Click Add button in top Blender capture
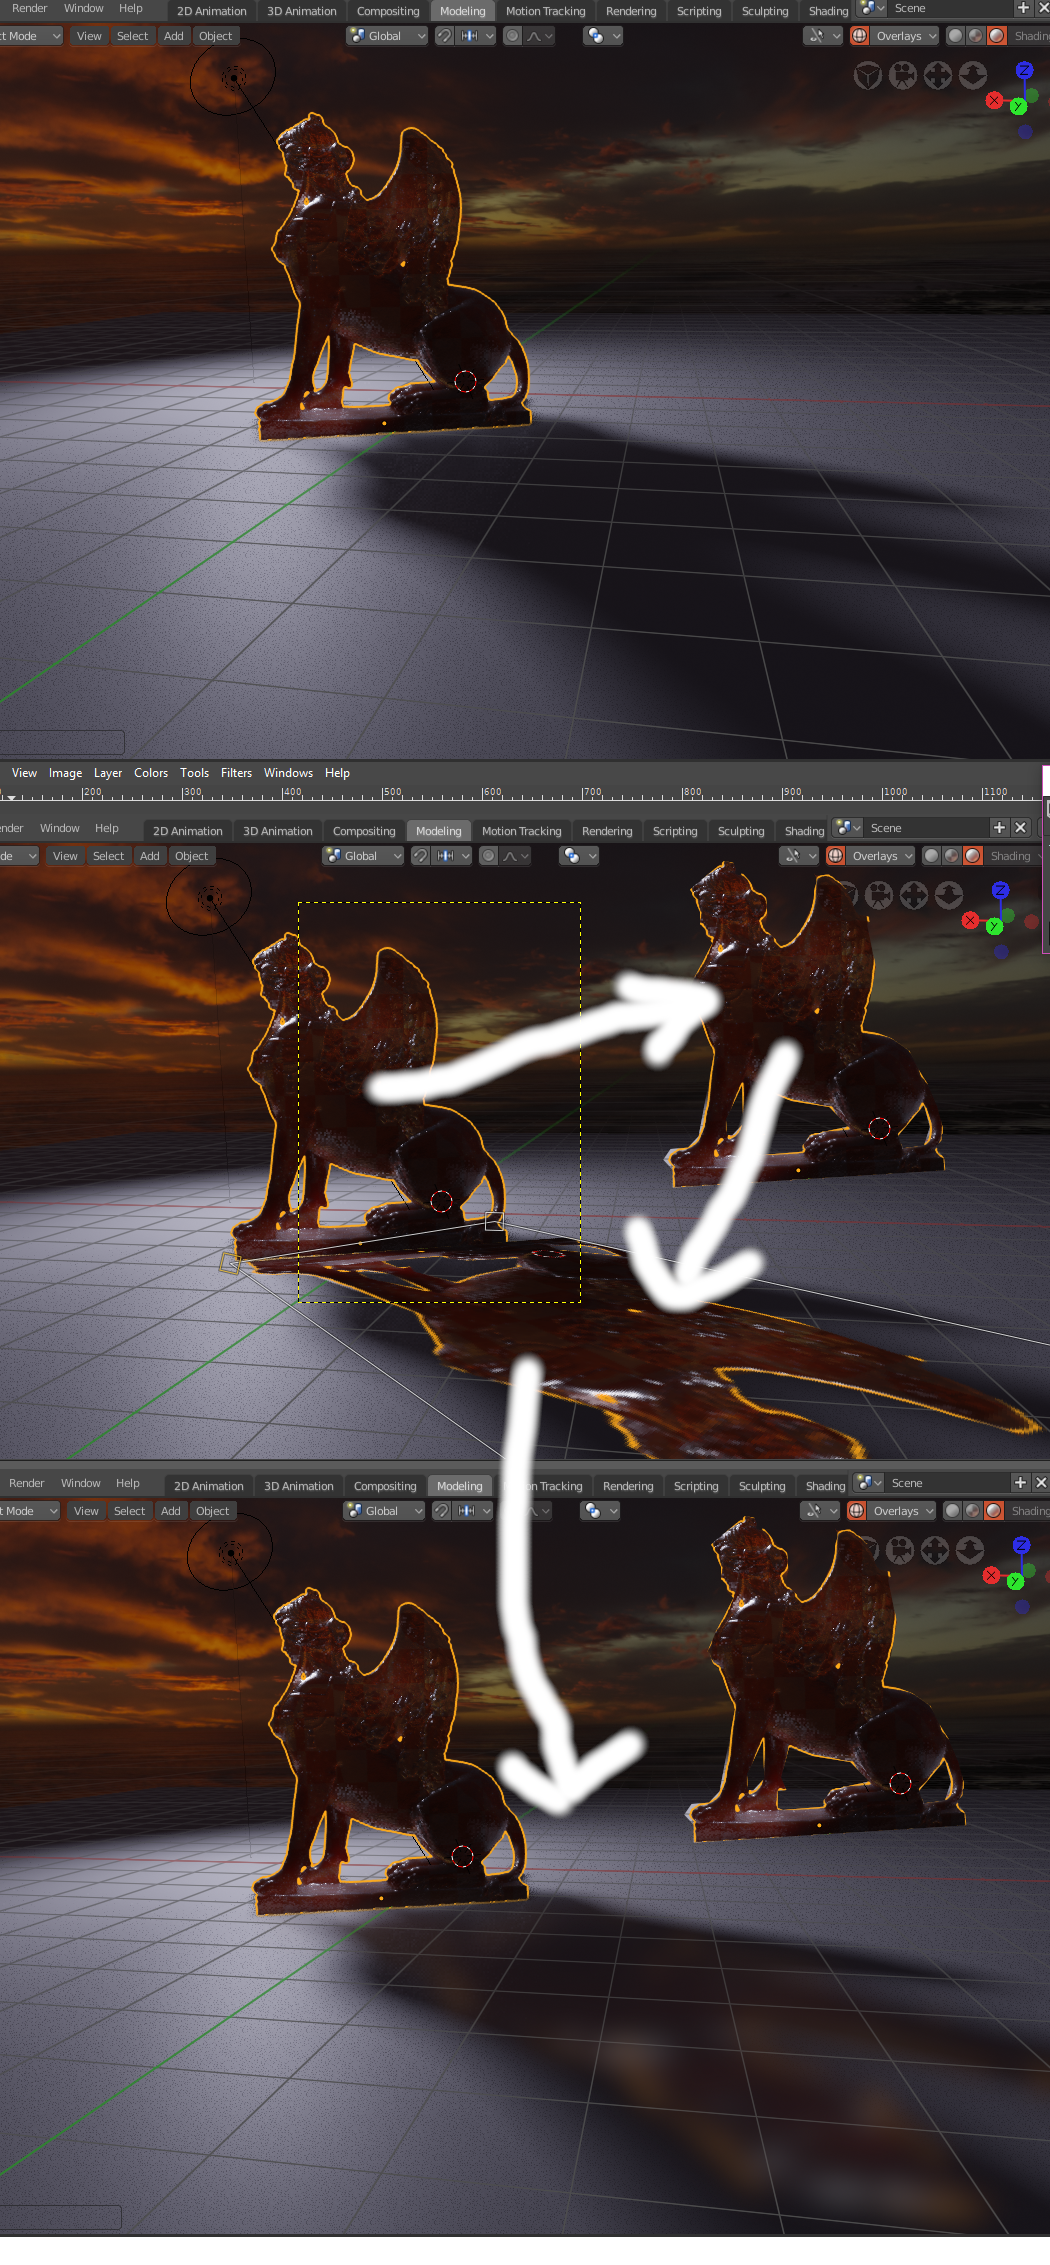Image resolution: width=1050 pixels, height=2265 pixels. [174, 36]
